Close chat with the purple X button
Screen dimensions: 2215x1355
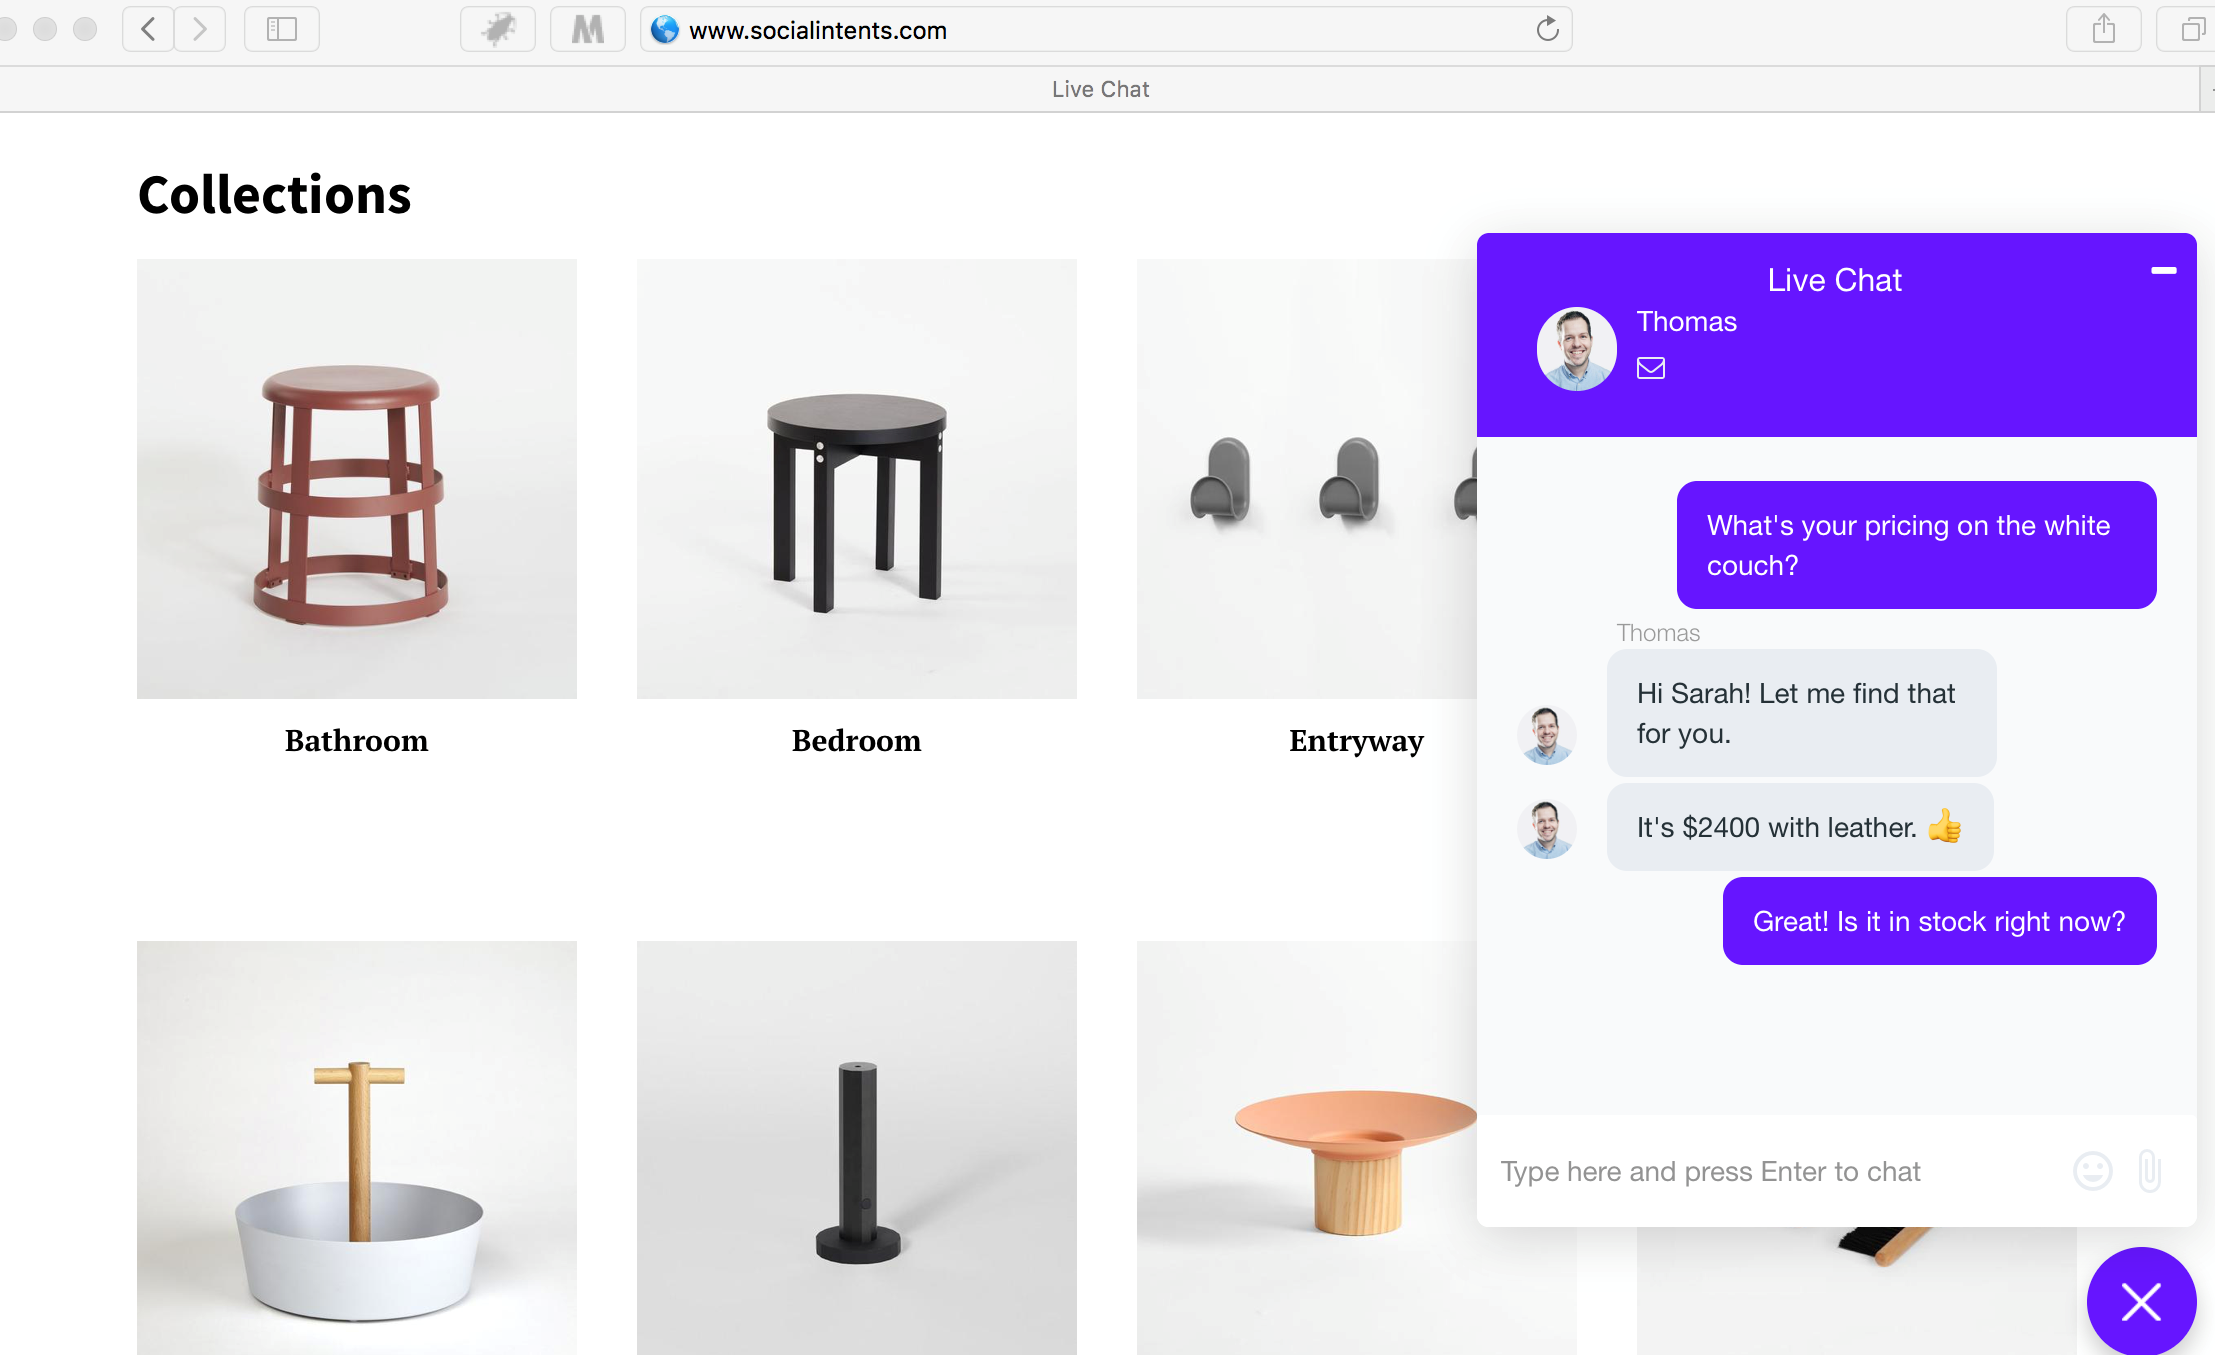tap(2140, 1301)
